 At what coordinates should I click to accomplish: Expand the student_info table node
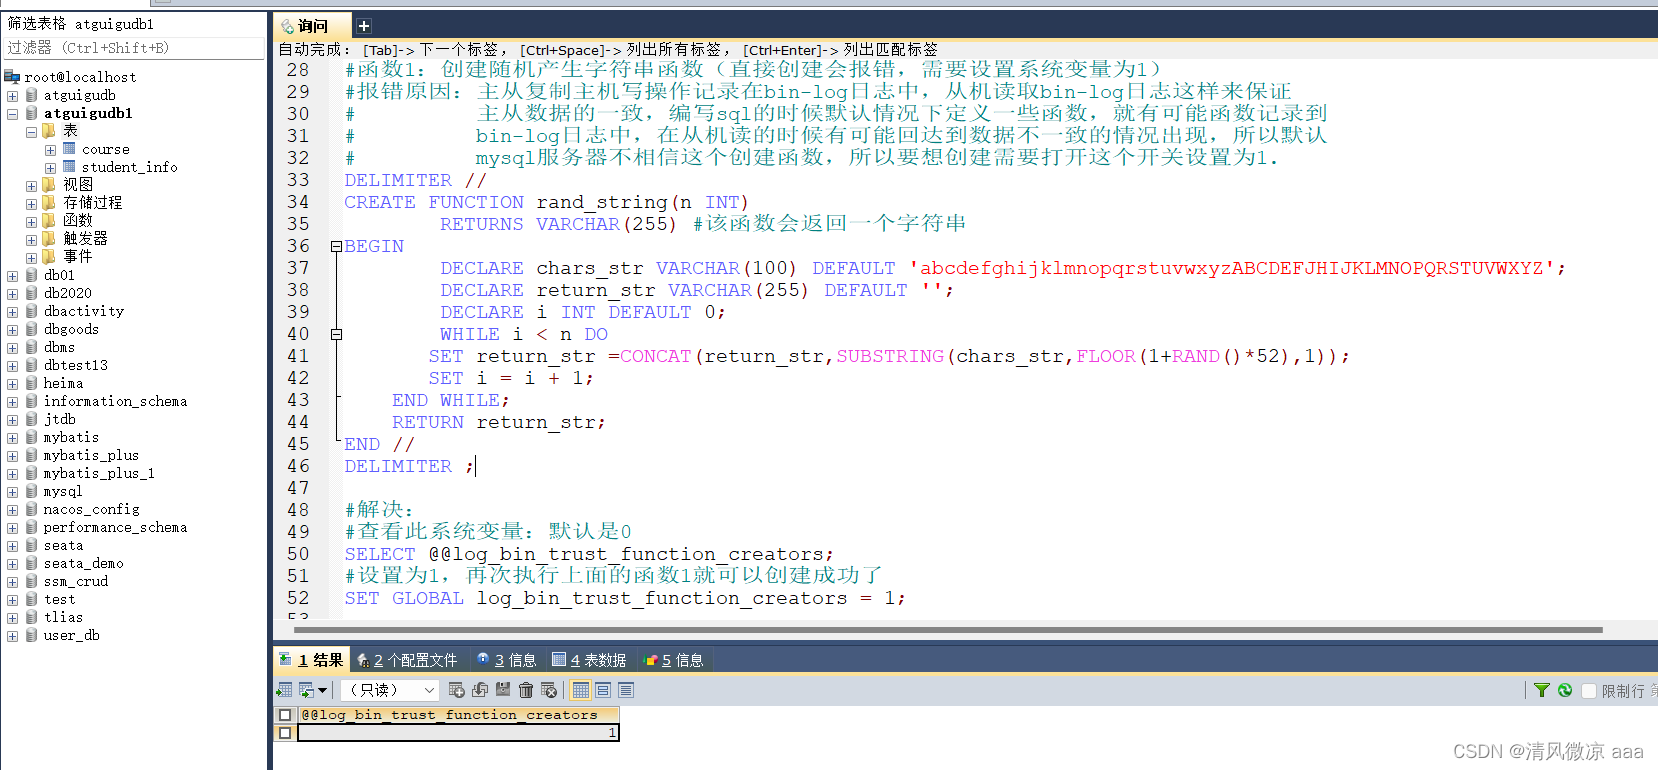coord(50,168)
